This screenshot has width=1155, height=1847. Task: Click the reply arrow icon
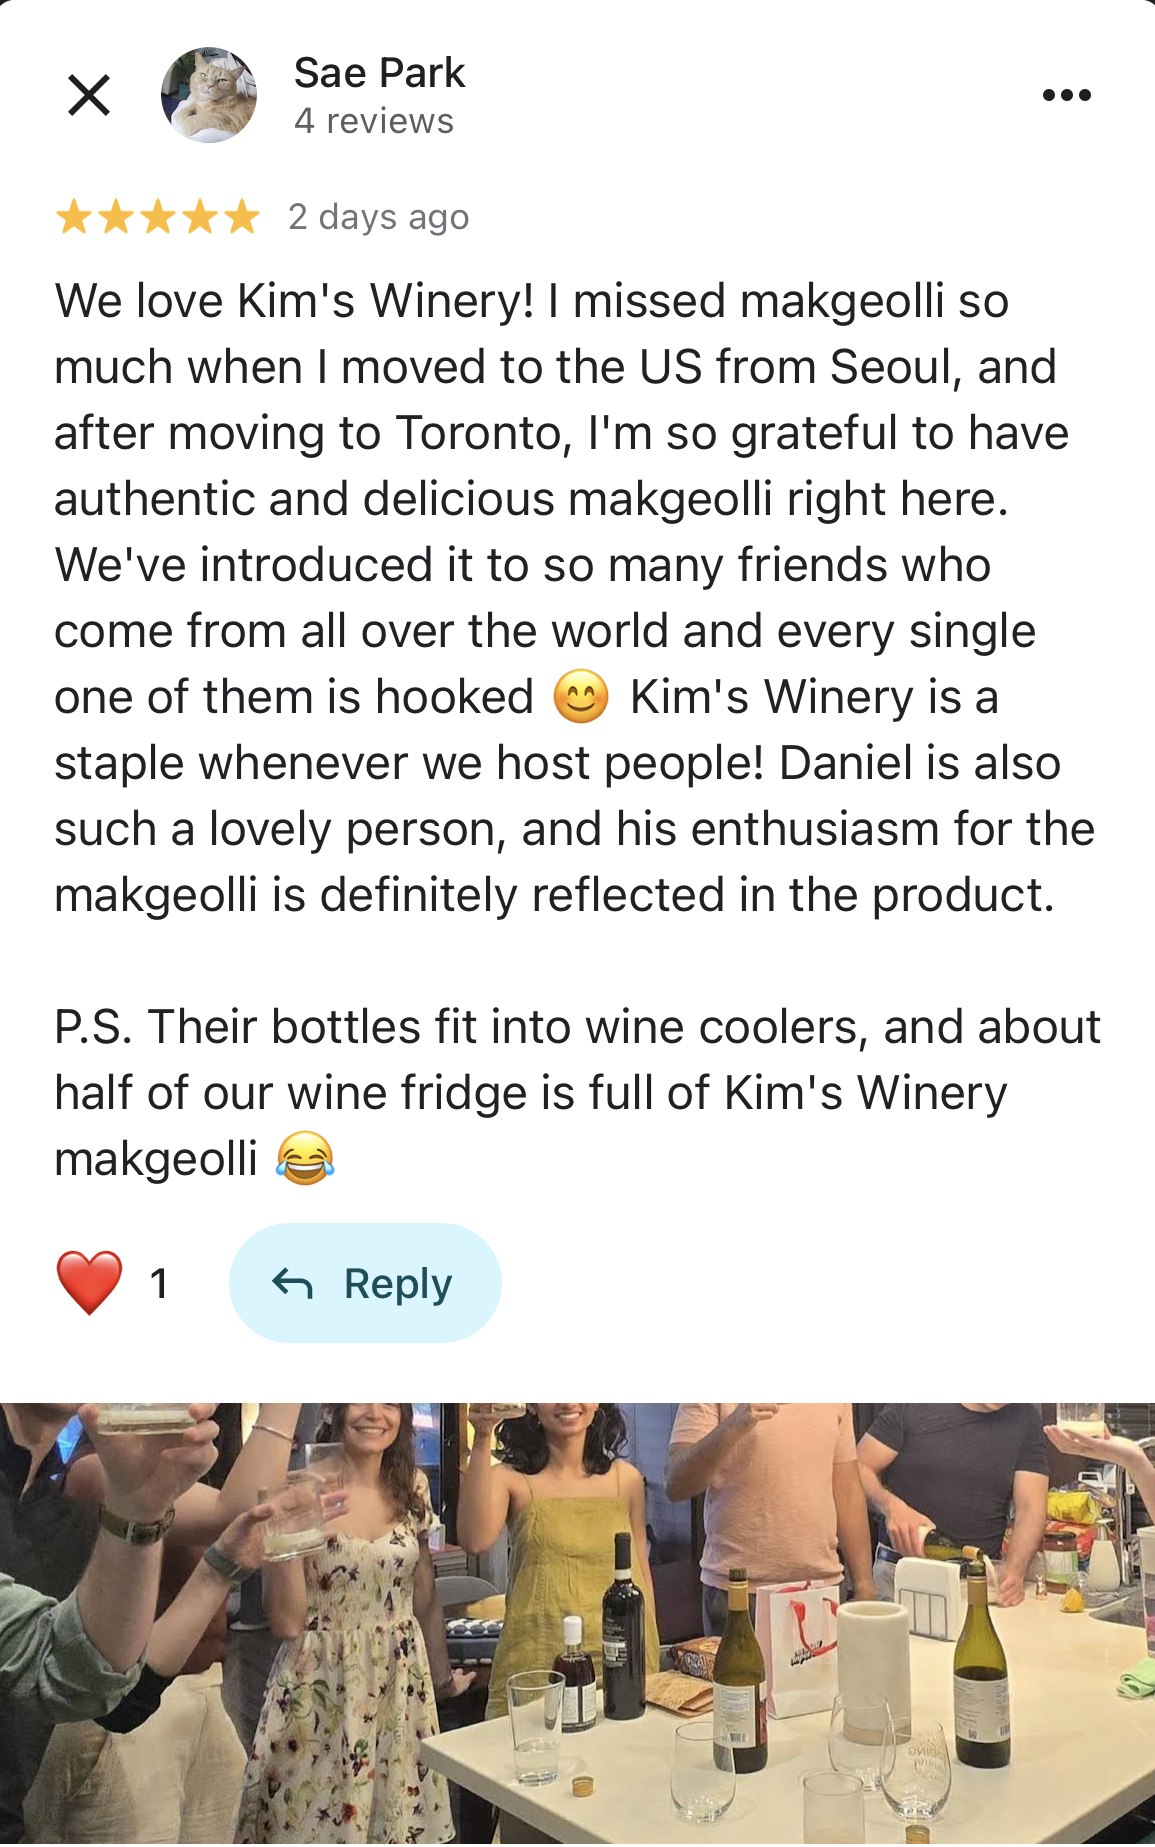292,1283
